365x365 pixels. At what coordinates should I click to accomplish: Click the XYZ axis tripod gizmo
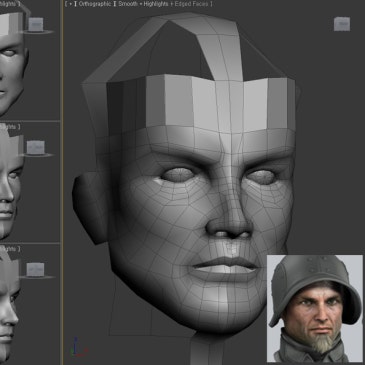click(79, 347)
